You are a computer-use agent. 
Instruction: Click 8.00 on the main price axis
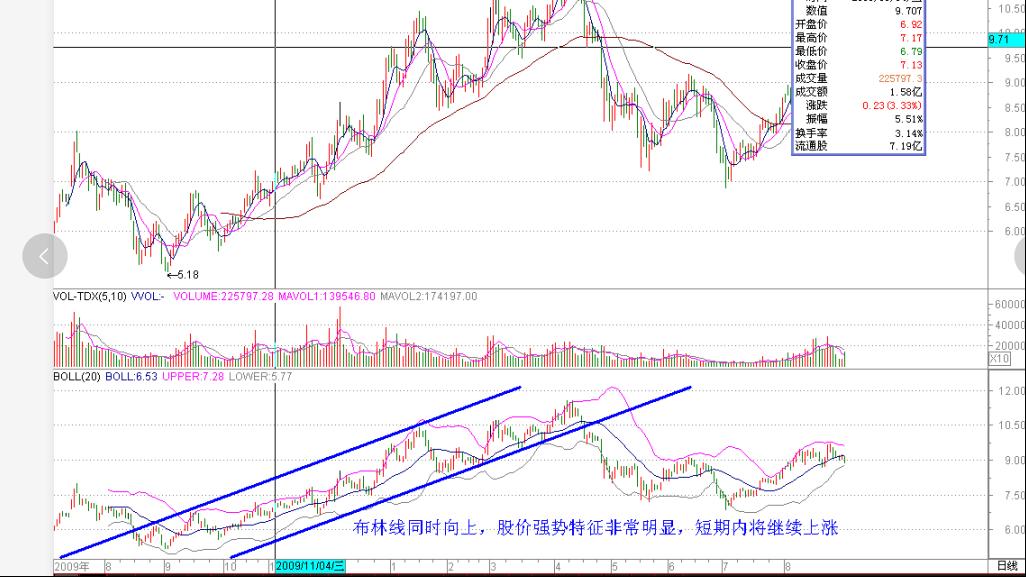(x=1012, y=132)
